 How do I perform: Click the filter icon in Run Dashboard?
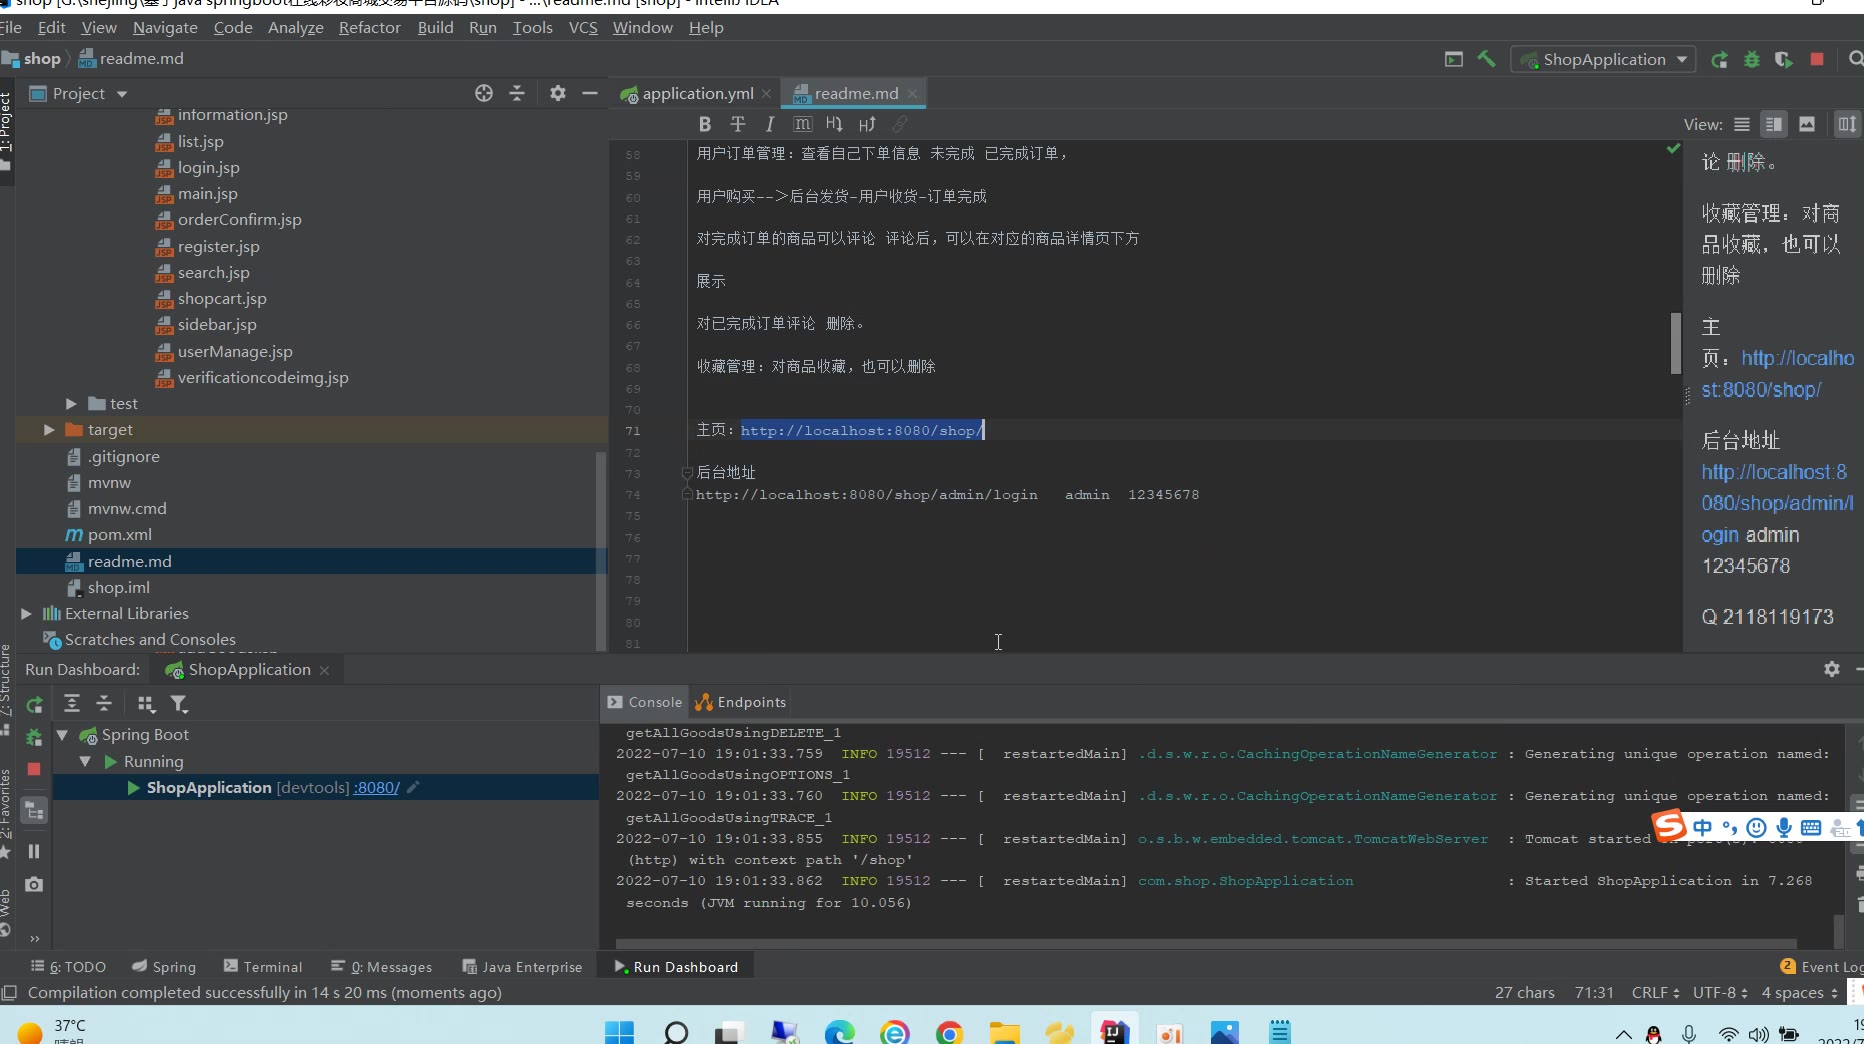coord(179,704)
